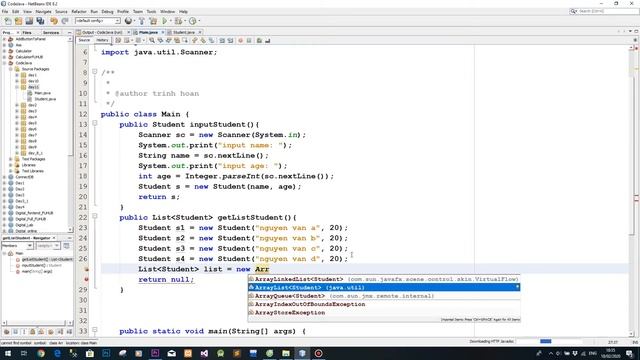
Task: Open Visual Studio from the taskbar
Action: [204, 353]
